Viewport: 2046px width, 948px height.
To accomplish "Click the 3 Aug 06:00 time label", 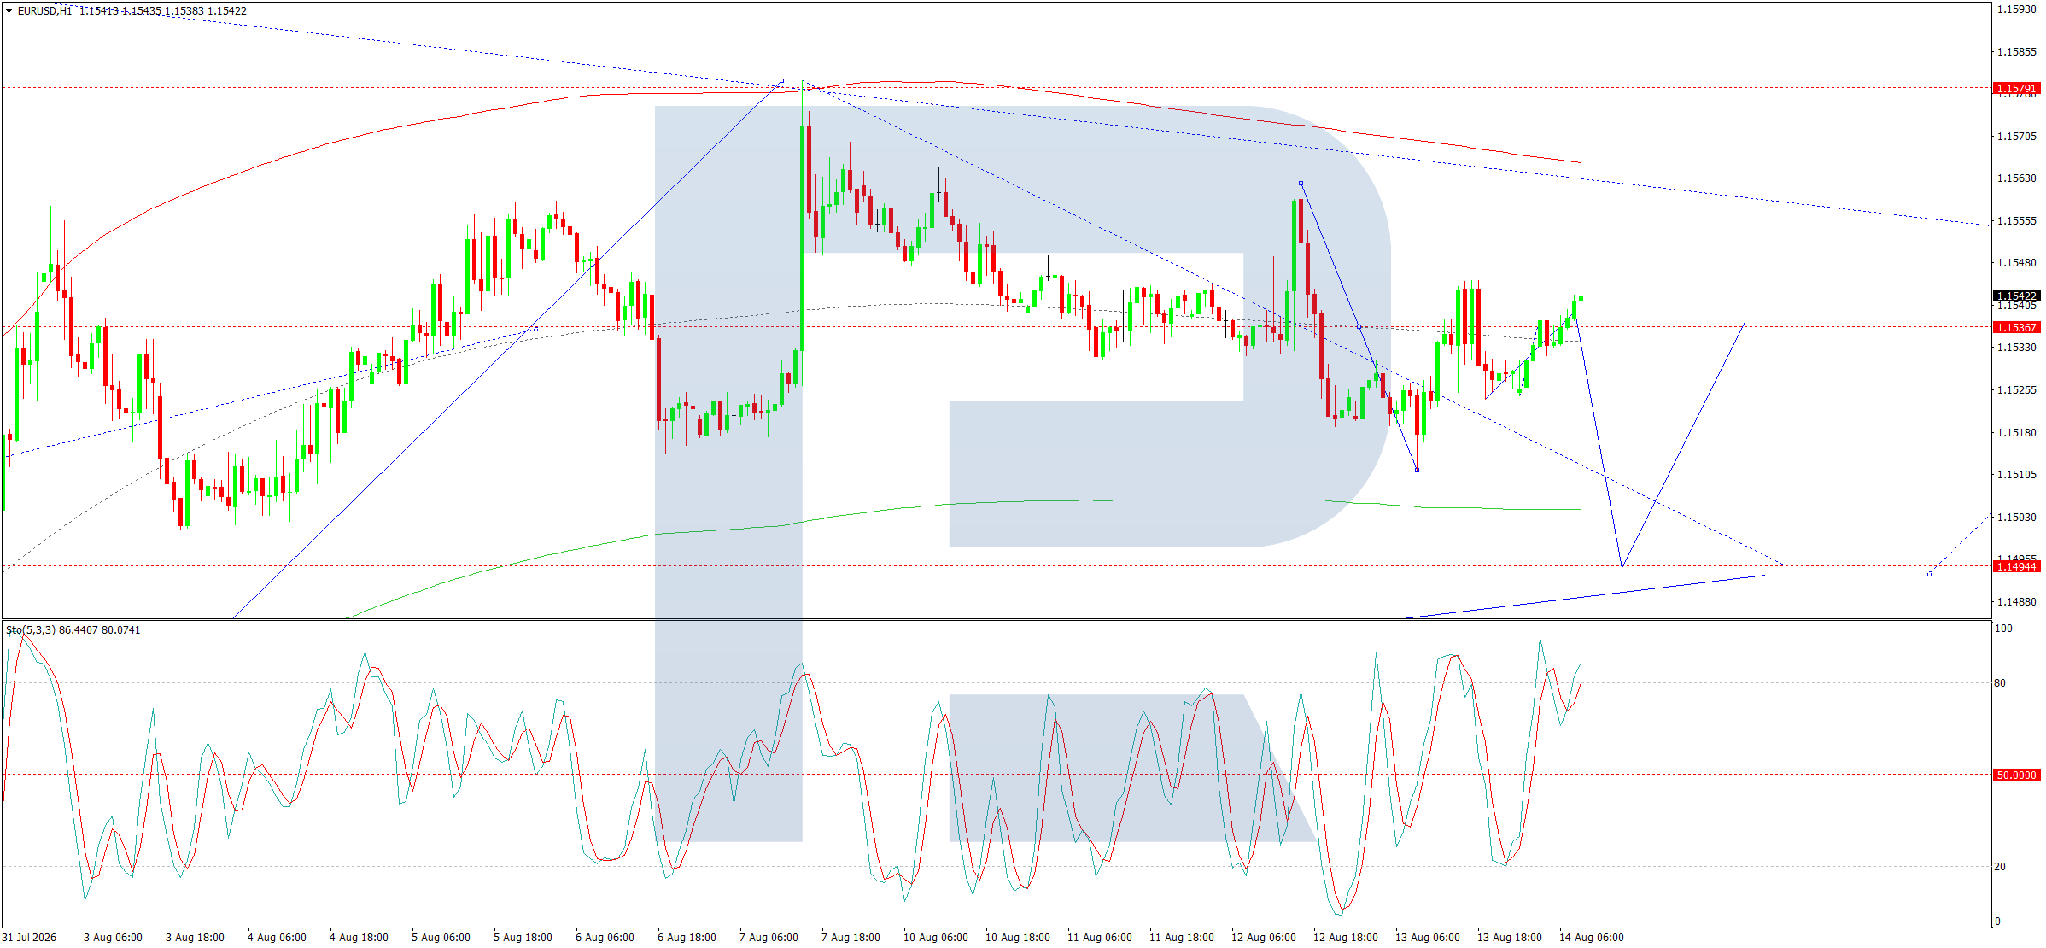I will pos(113,937).
